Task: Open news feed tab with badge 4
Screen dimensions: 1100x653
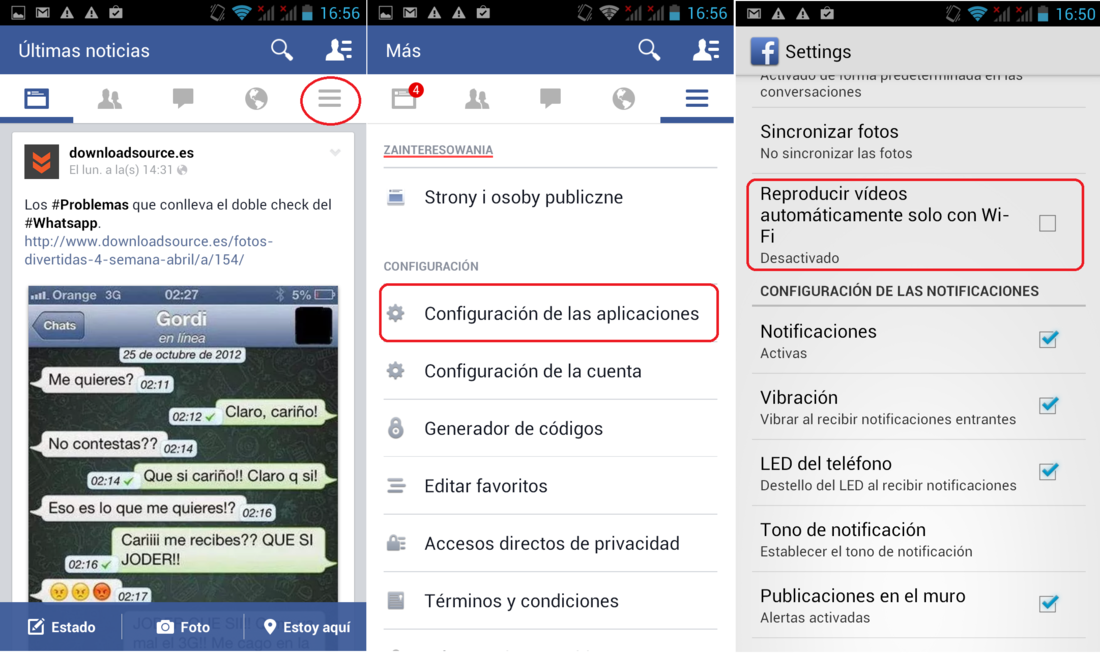Action: 407,96
